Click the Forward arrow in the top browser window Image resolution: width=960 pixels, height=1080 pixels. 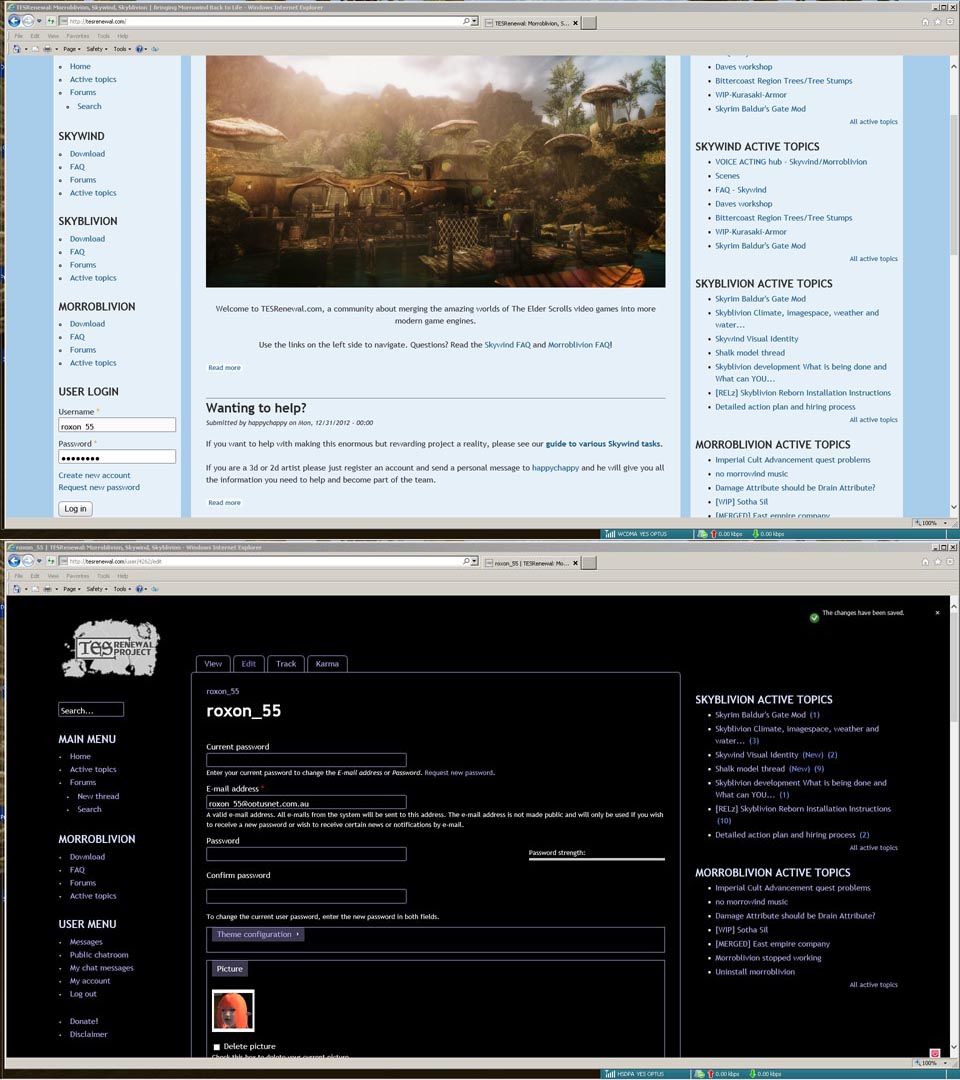[28, 21]
